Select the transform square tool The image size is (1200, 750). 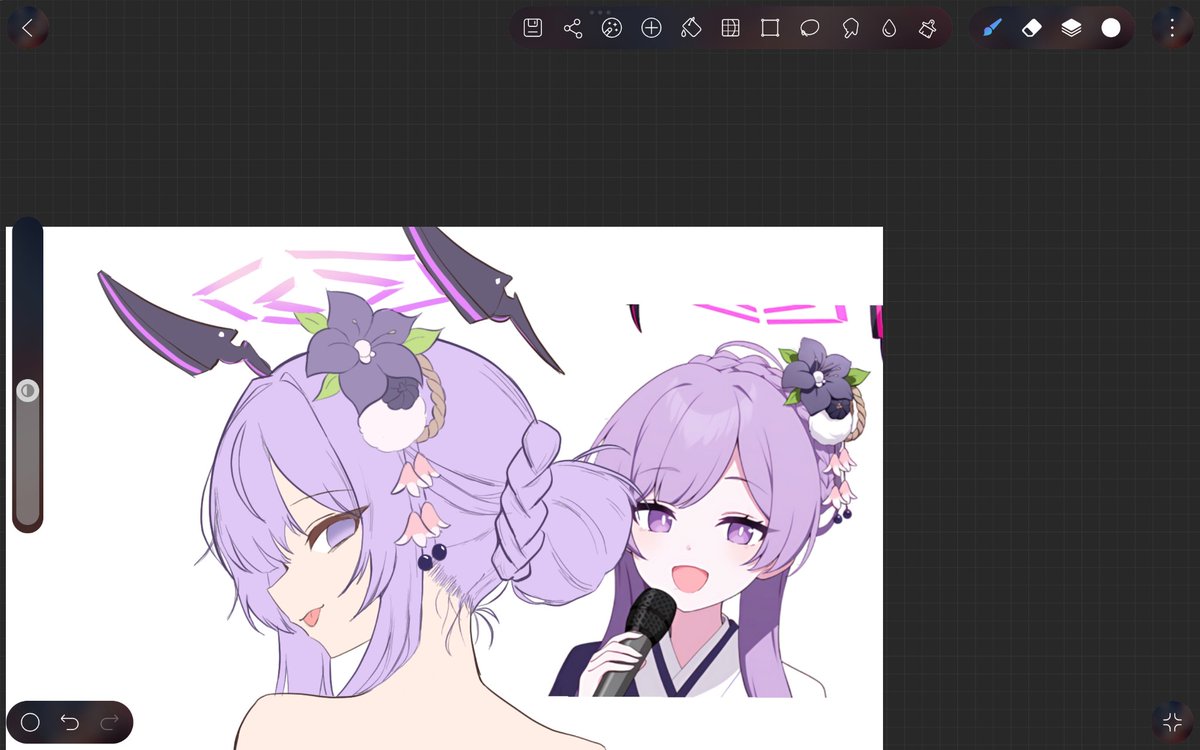pyautogui.click(x=770, y=28)
